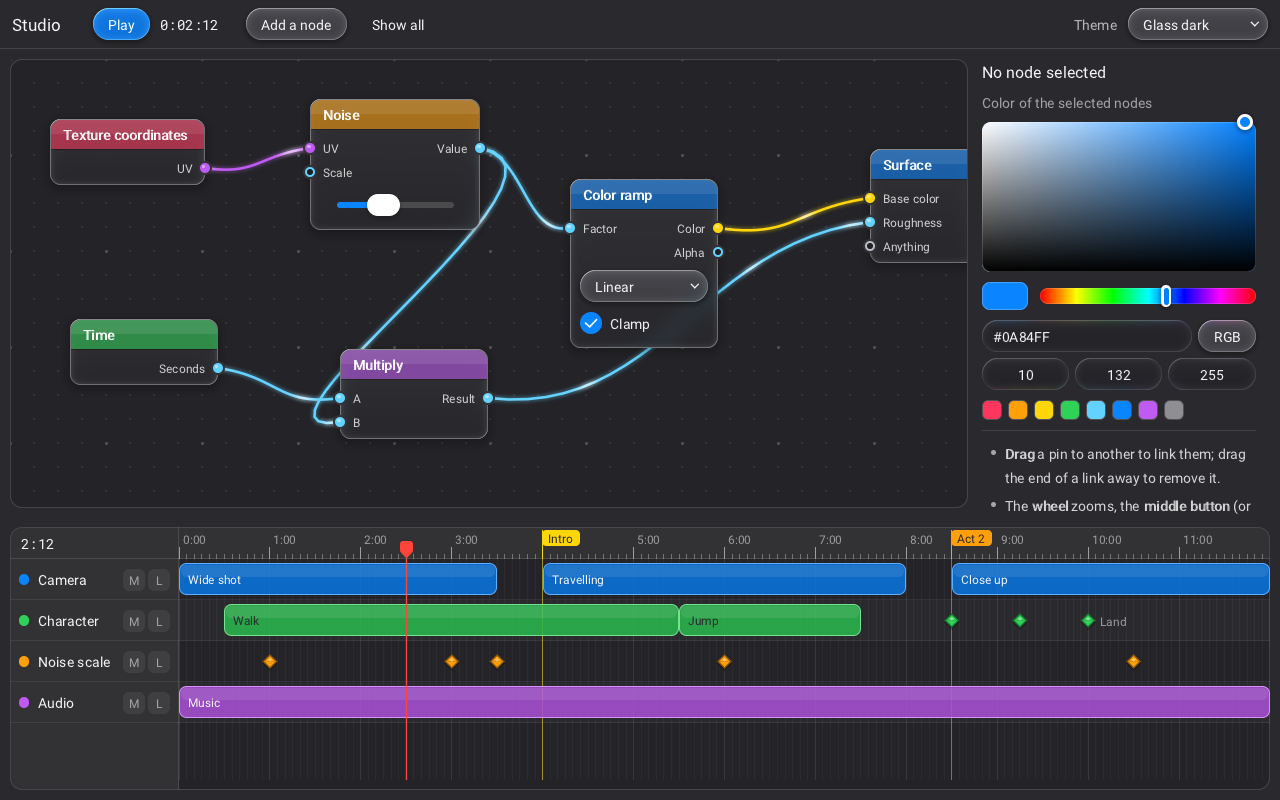Image resolution: width=1280 pixels, height=800 pixels.
Task: Click the Seconds output pin on Time node
Action: [x=218, y=368]
